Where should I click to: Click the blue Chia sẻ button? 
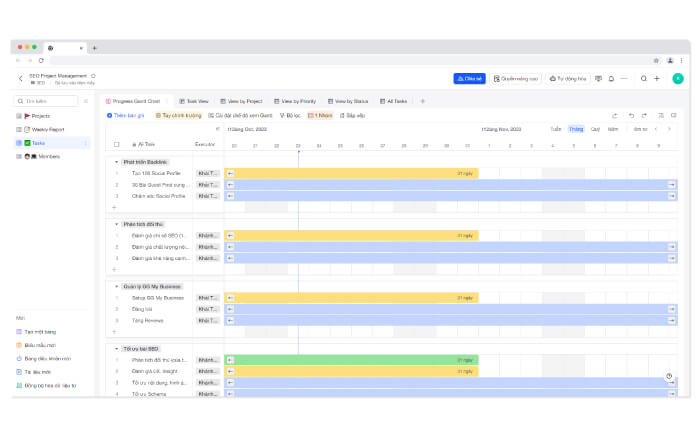(469, 78)
